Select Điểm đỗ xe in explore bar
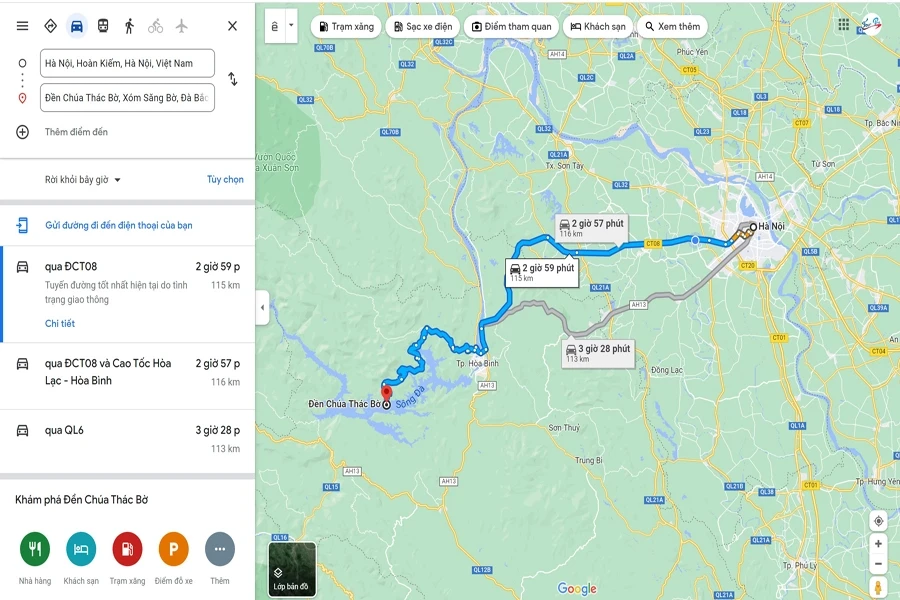900x600 pixels. [x=175, y=548]
